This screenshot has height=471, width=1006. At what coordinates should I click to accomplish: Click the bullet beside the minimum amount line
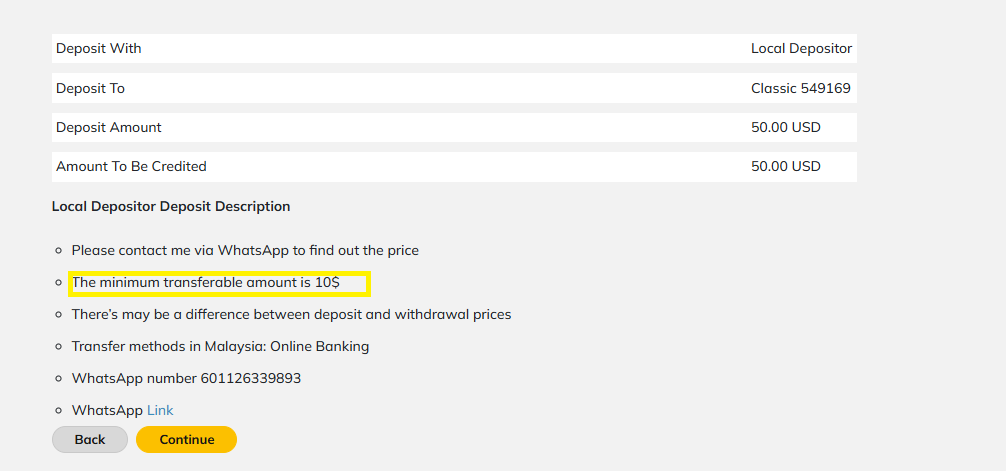pos(58,282)
